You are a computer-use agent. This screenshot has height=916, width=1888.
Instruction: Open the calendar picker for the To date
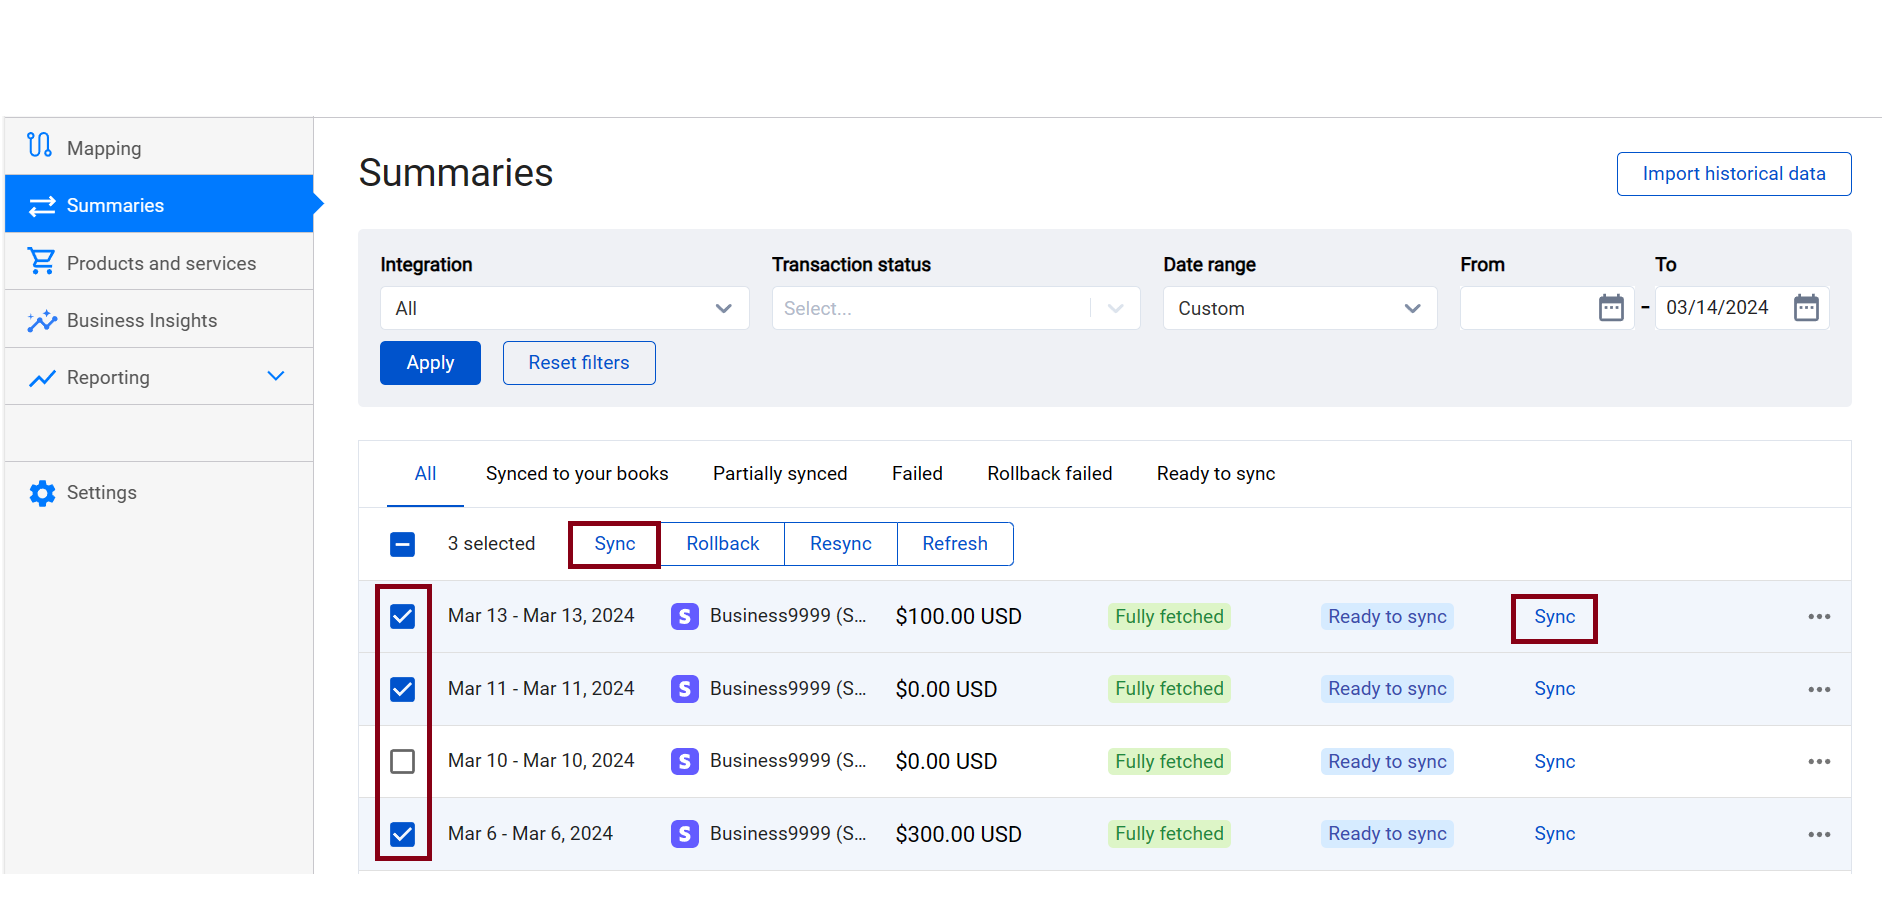[x=1806, y=308]
